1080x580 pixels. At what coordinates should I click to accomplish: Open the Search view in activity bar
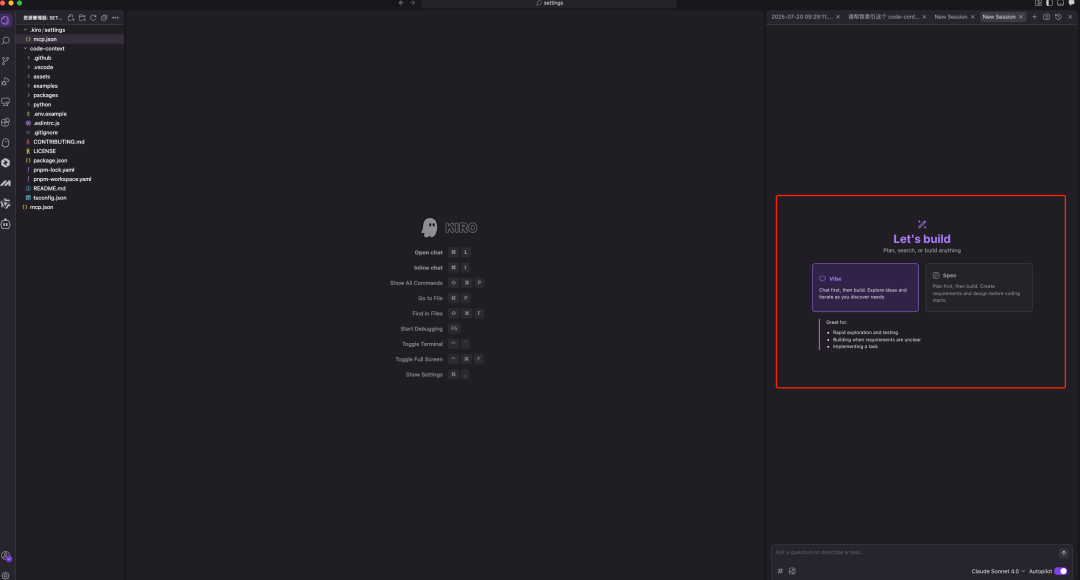pyautogui.click(x=6, y=41)
